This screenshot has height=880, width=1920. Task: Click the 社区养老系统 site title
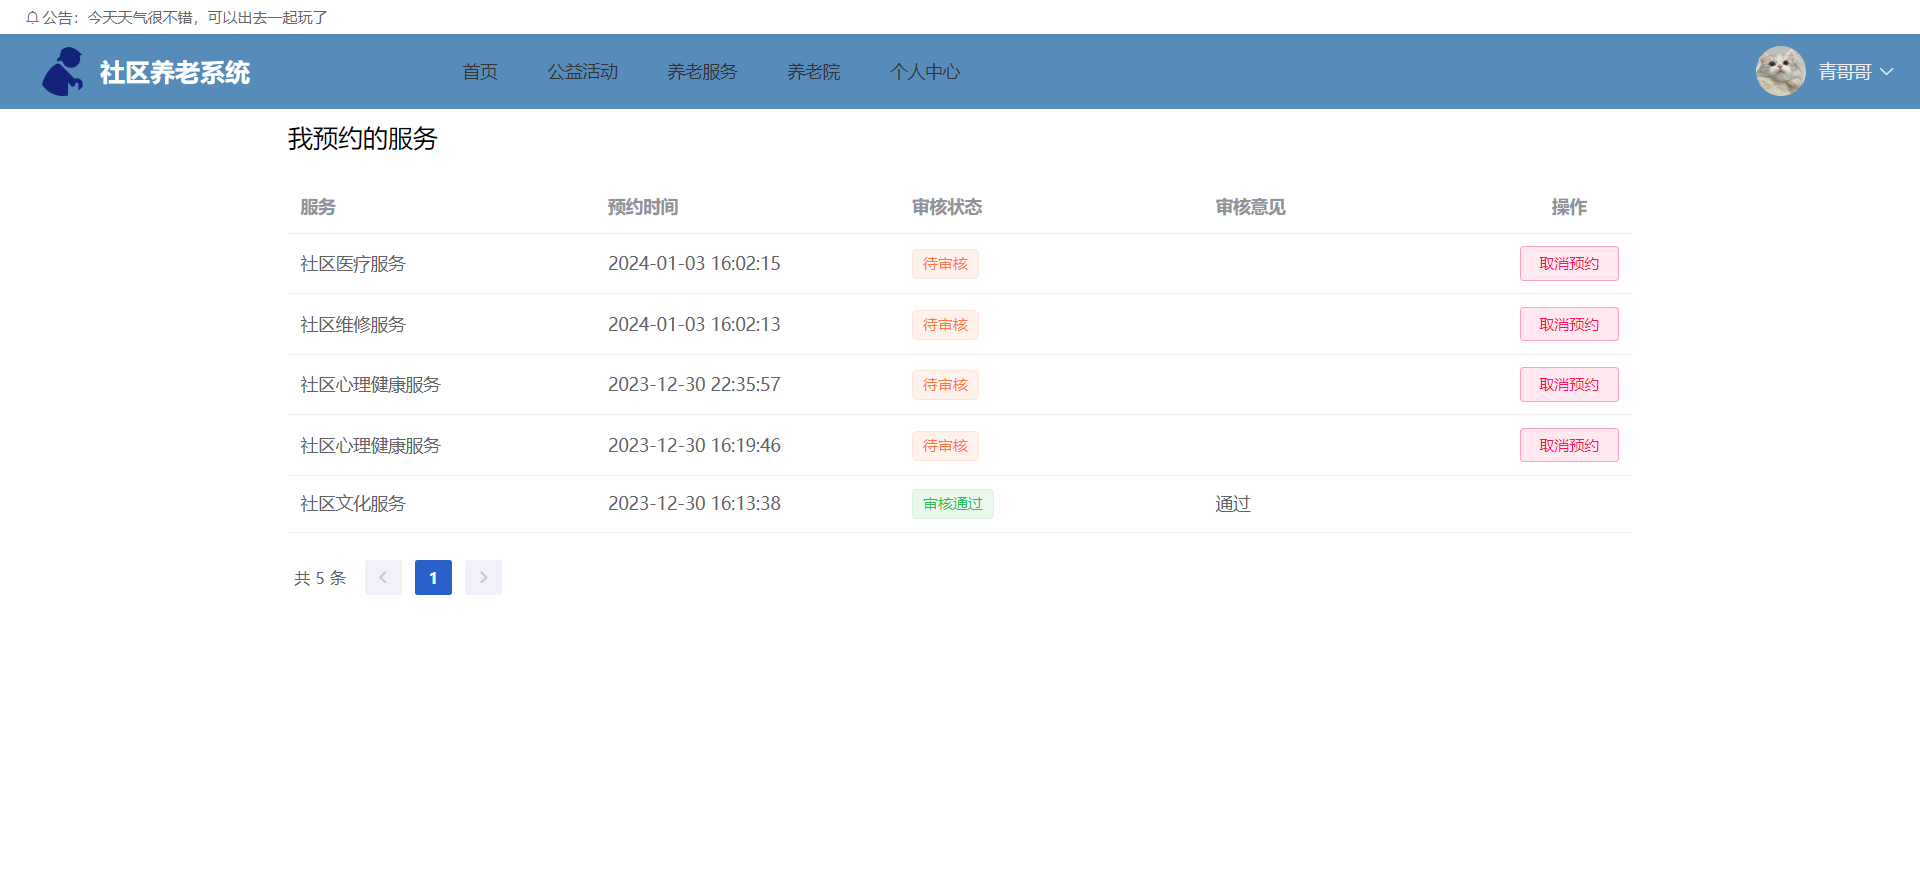coord(175,72)
